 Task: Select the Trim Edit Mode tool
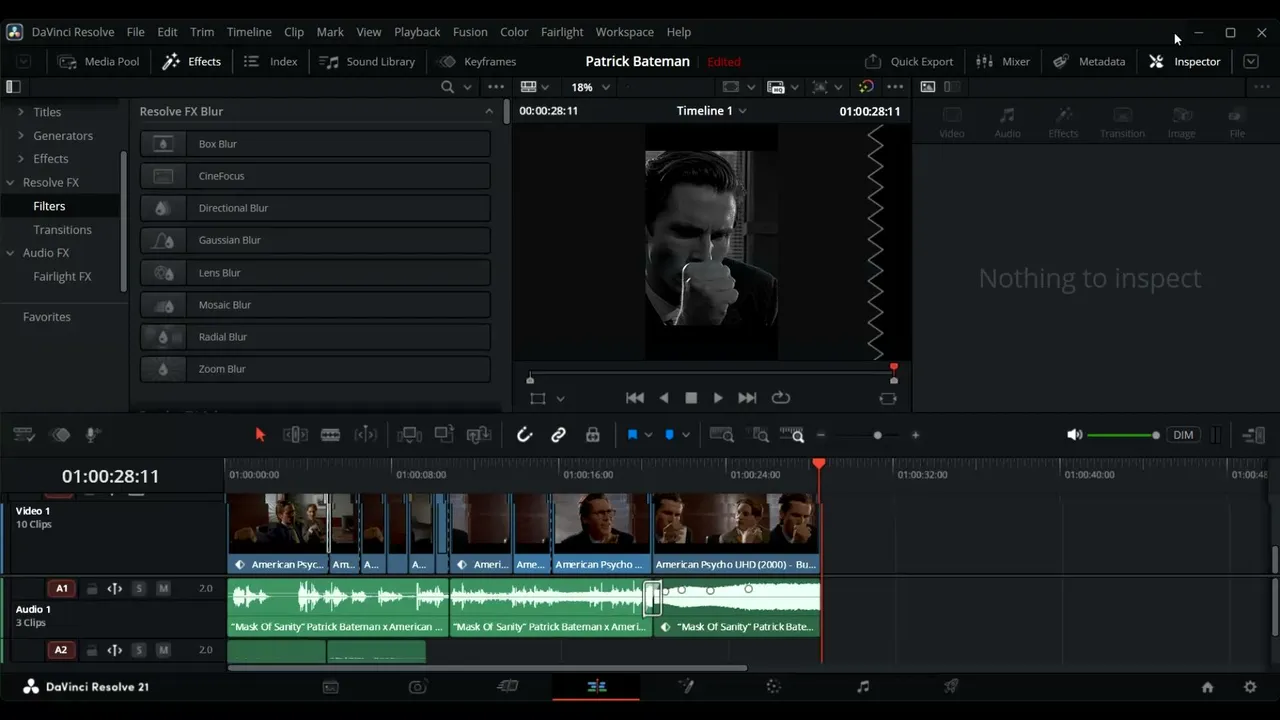[x=295, y=435]
